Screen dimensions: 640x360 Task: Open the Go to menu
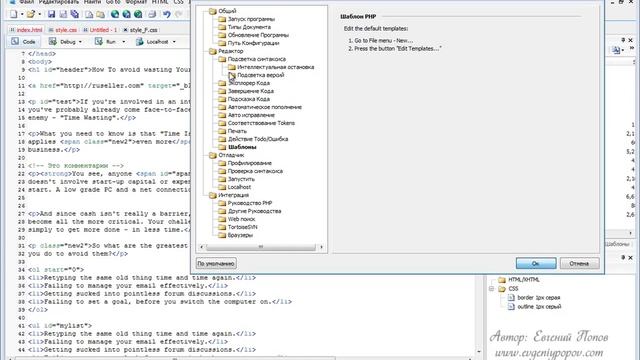[x=113, y=2]
